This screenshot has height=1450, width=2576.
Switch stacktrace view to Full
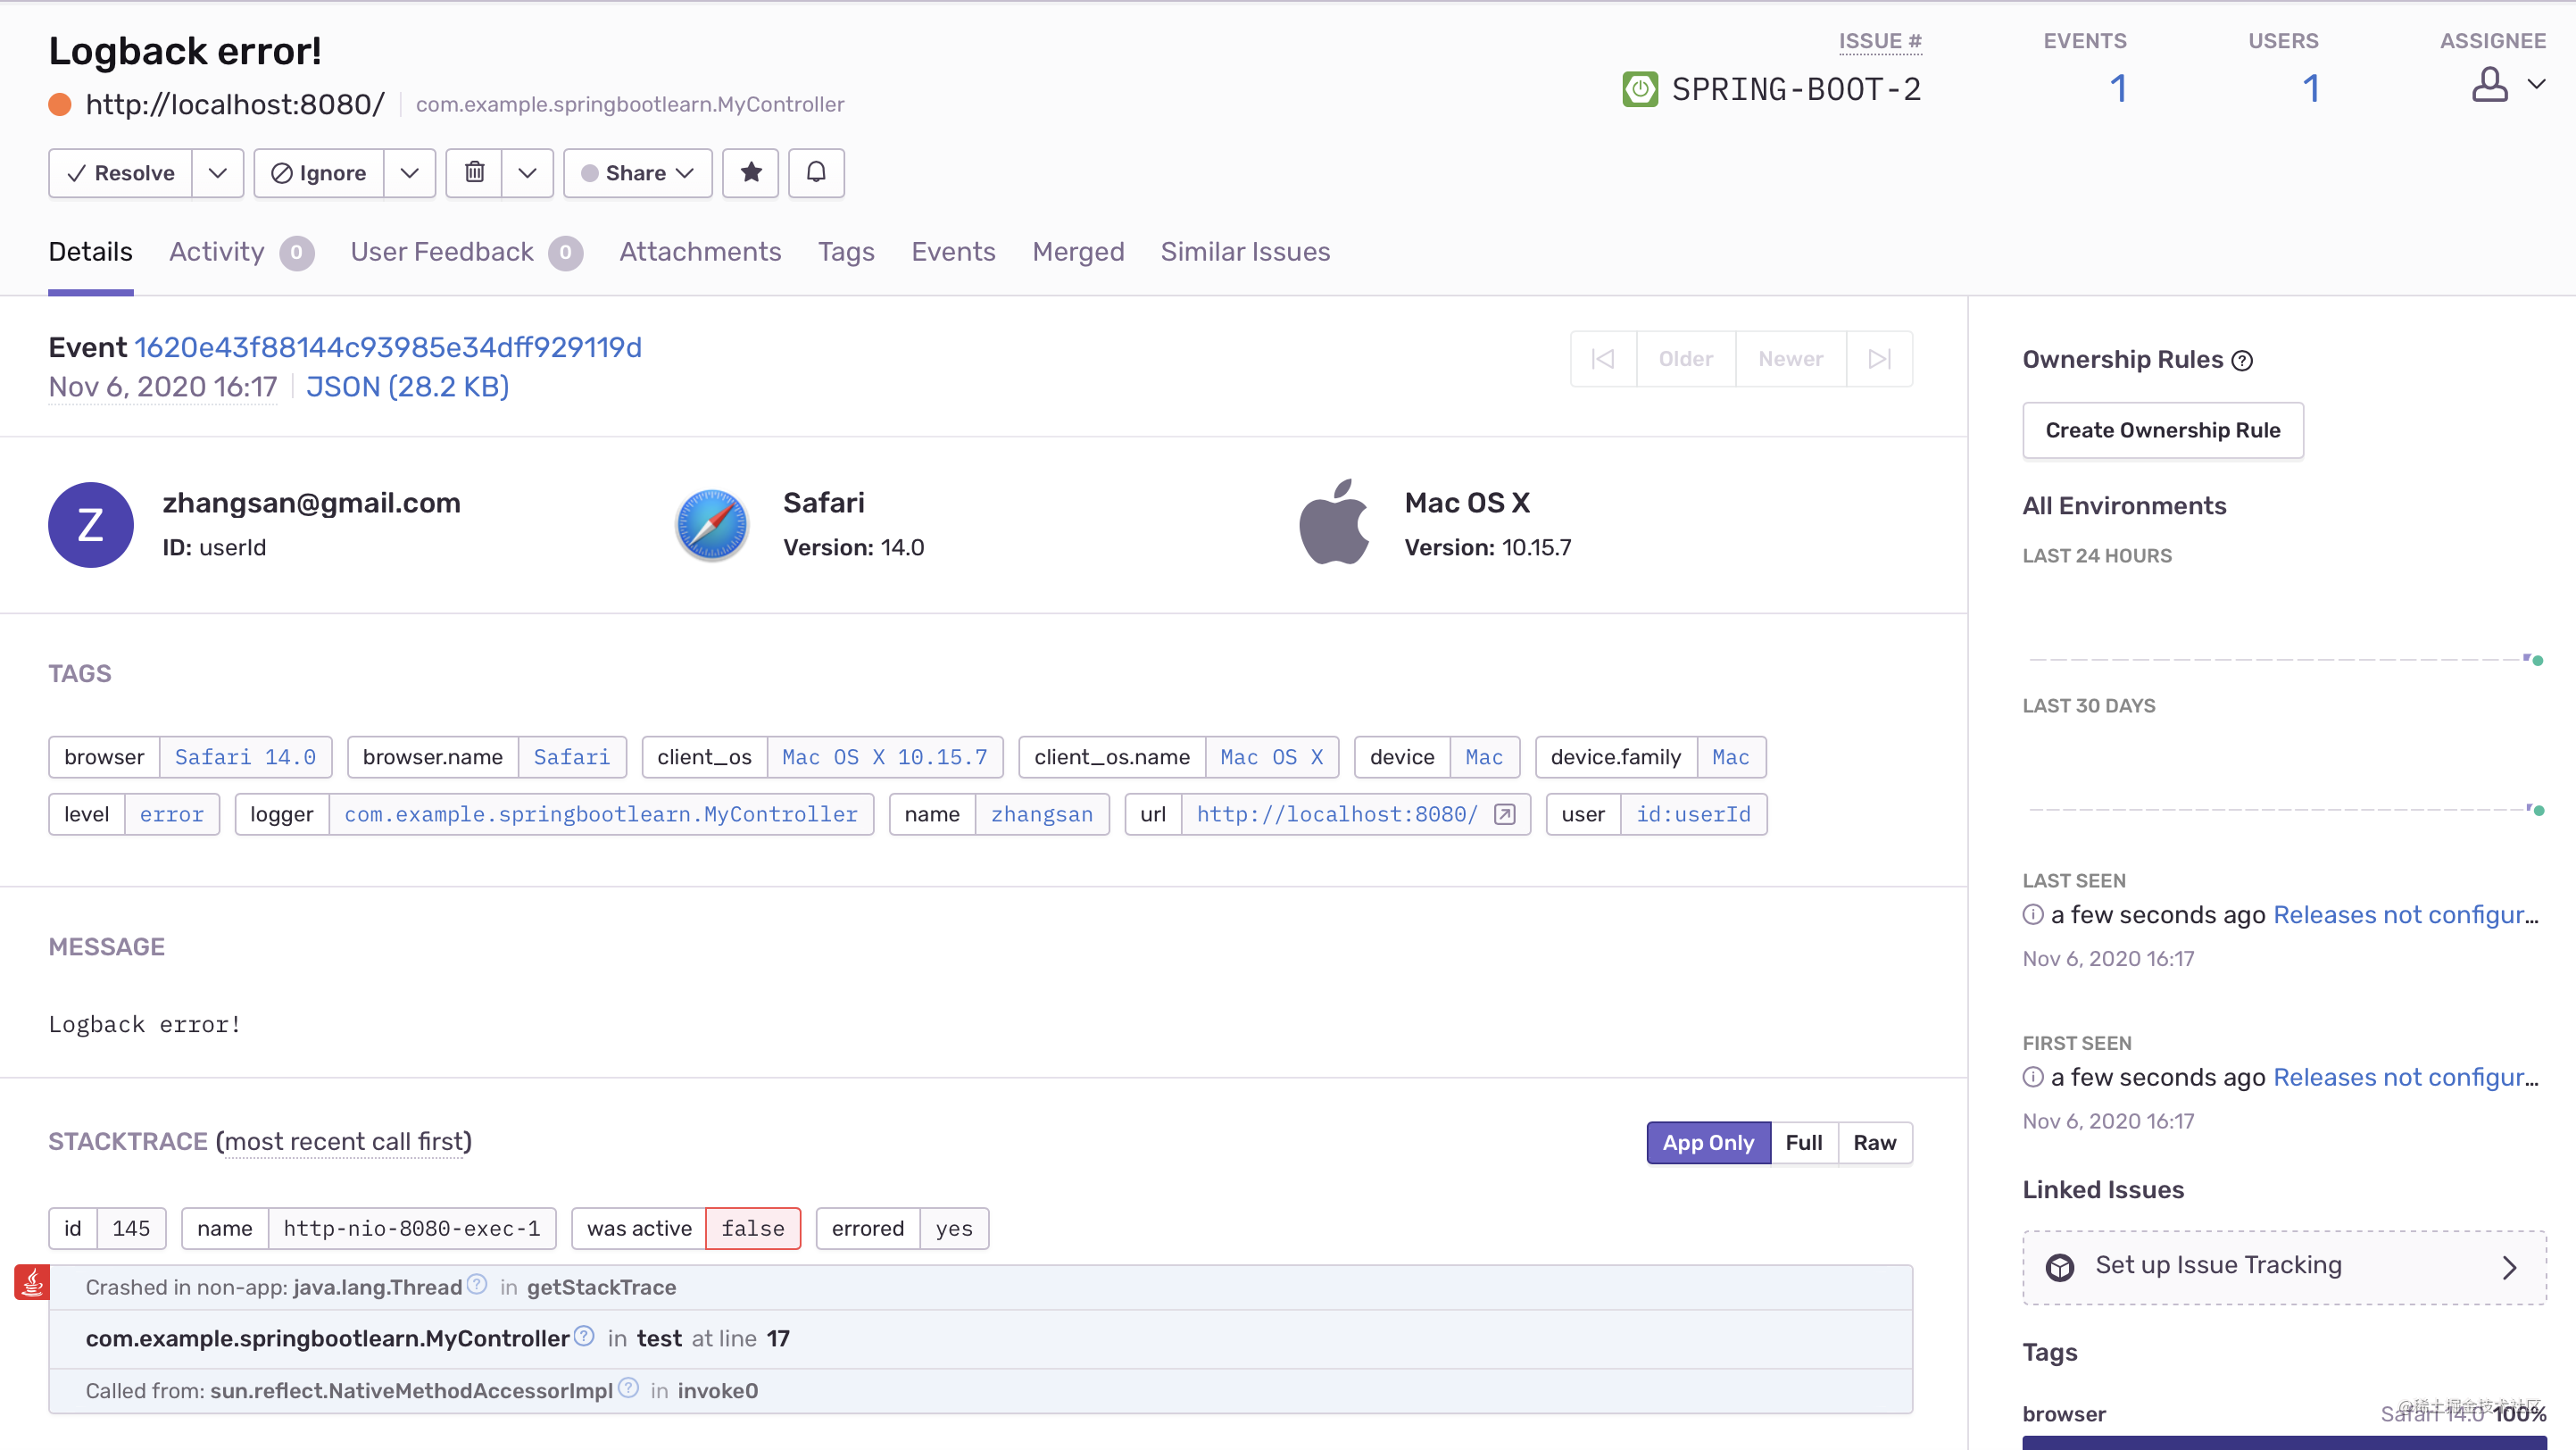(1804, 1142)
